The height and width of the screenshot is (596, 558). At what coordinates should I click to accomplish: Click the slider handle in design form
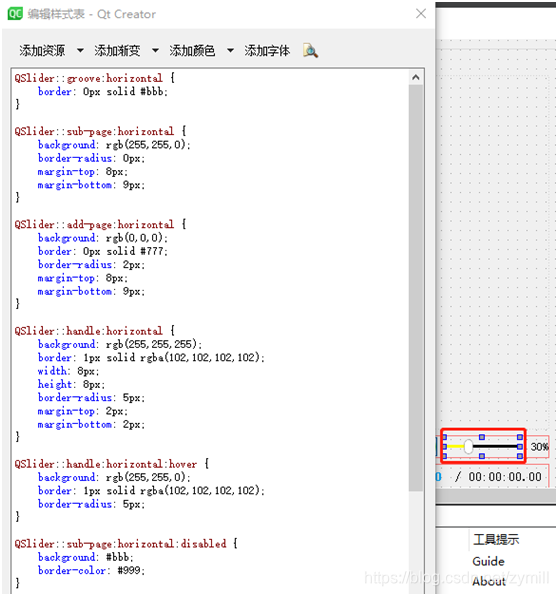468,447
